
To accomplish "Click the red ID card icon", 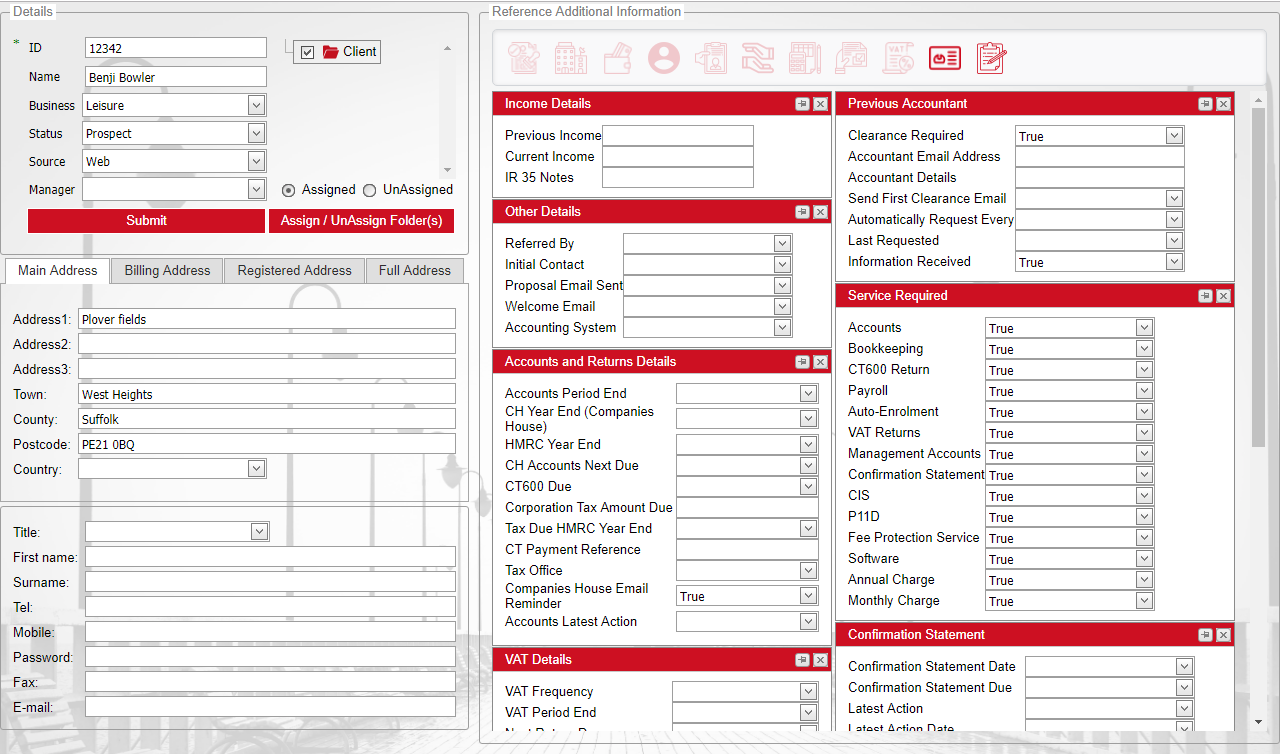I will click(945, 58).
